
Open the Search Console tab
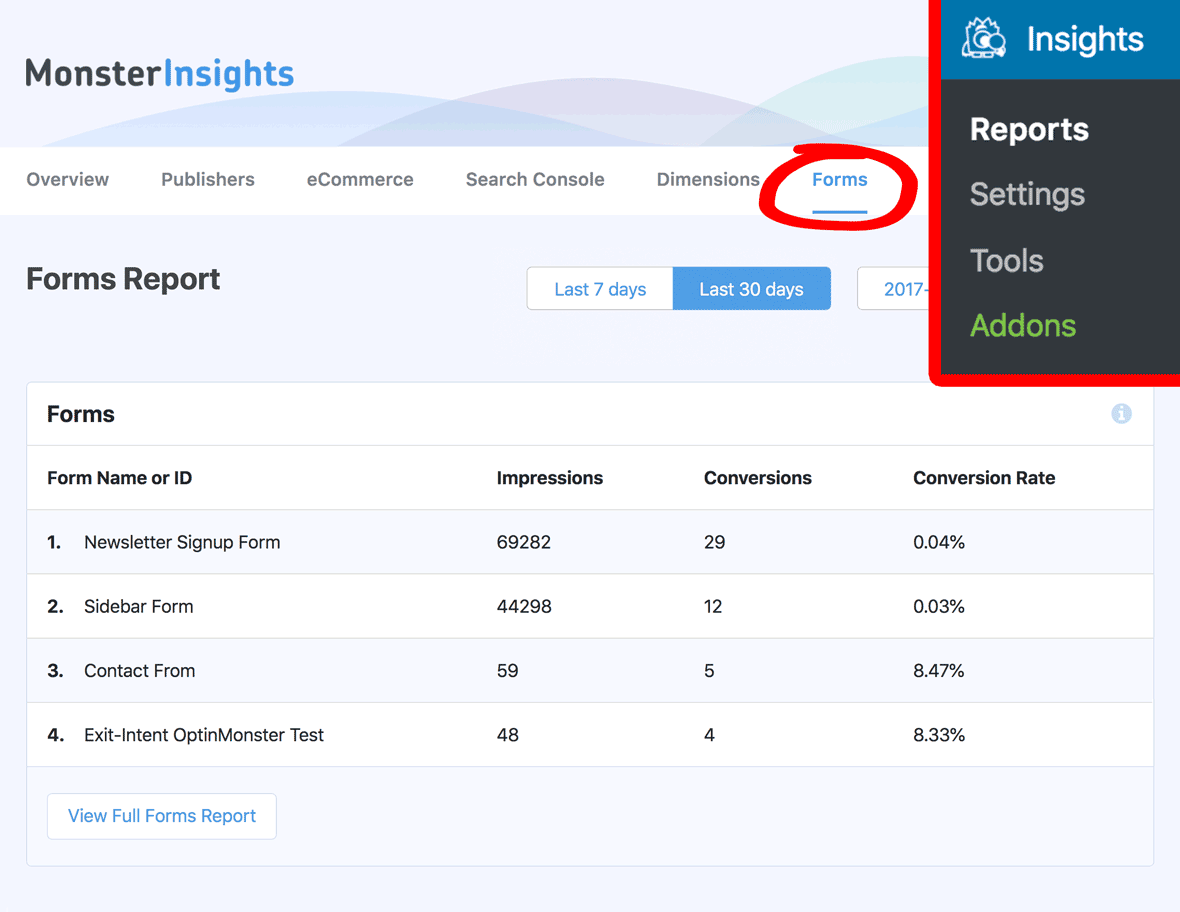pos(534,180)
